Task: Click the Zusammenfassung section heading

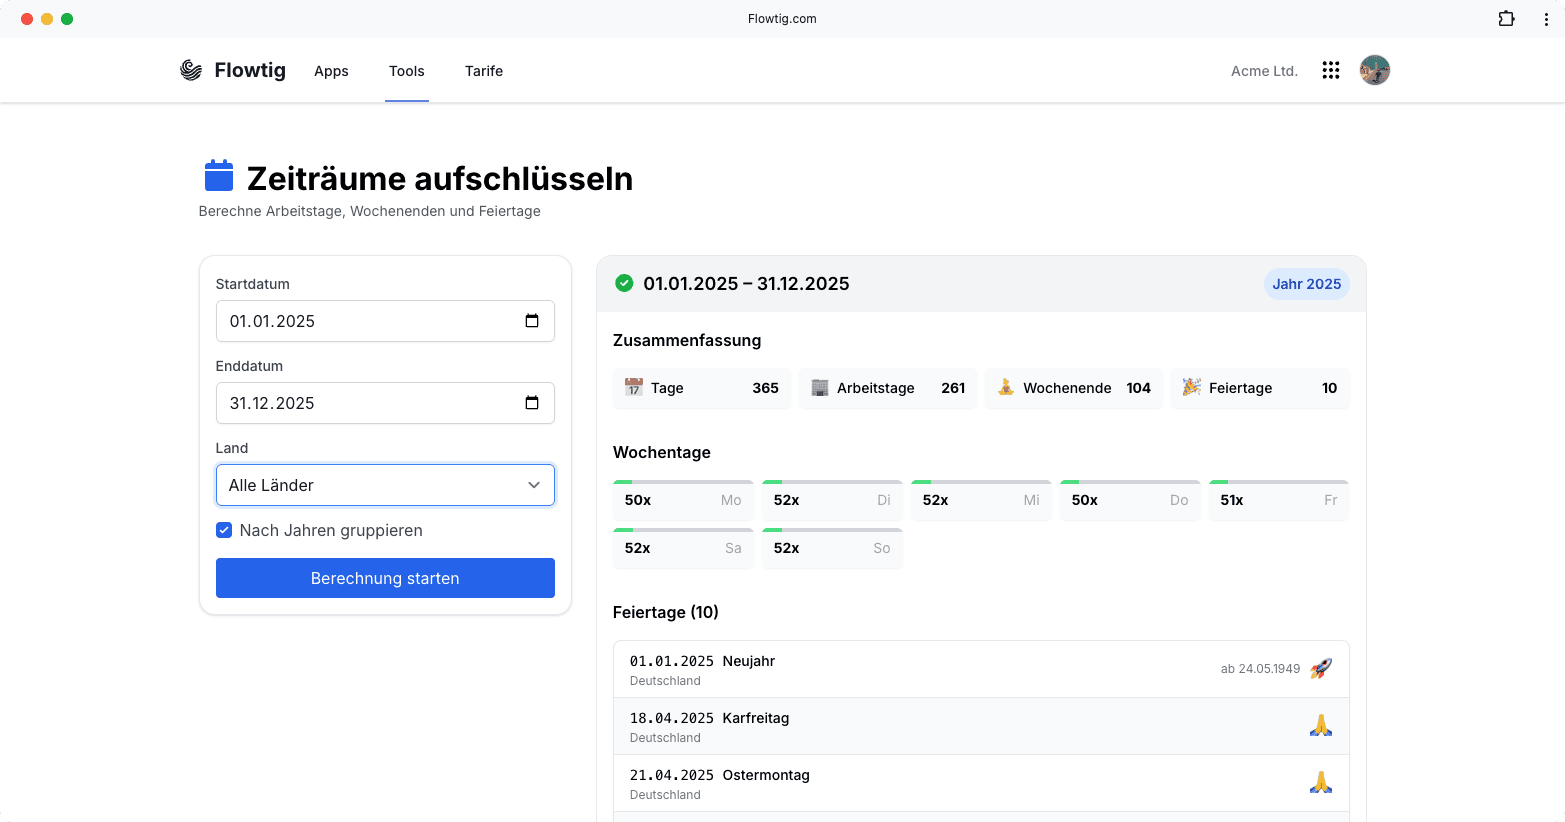Action: [x=687, y=340]
